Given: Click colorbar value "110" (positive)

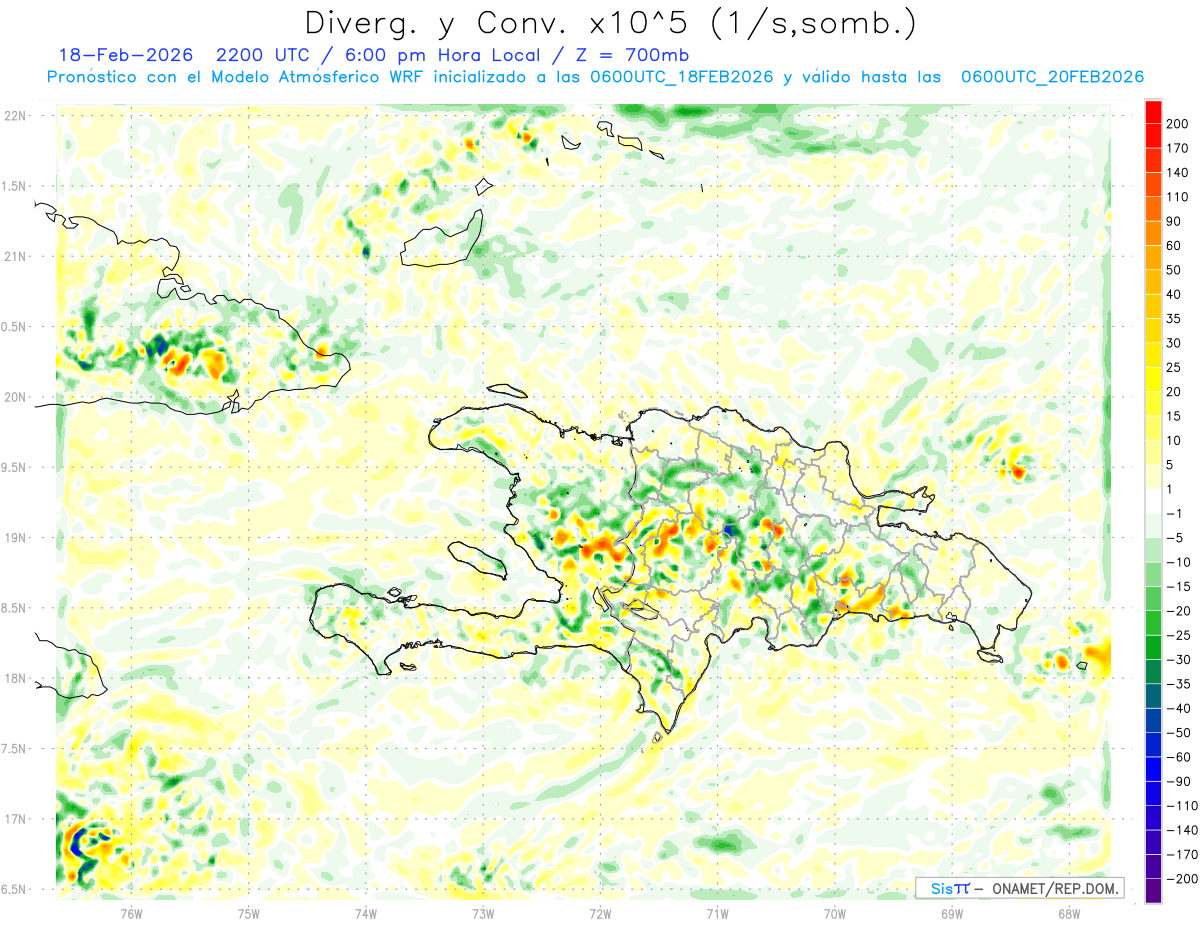Looking at the screenshot, I should coord(1179,197).
